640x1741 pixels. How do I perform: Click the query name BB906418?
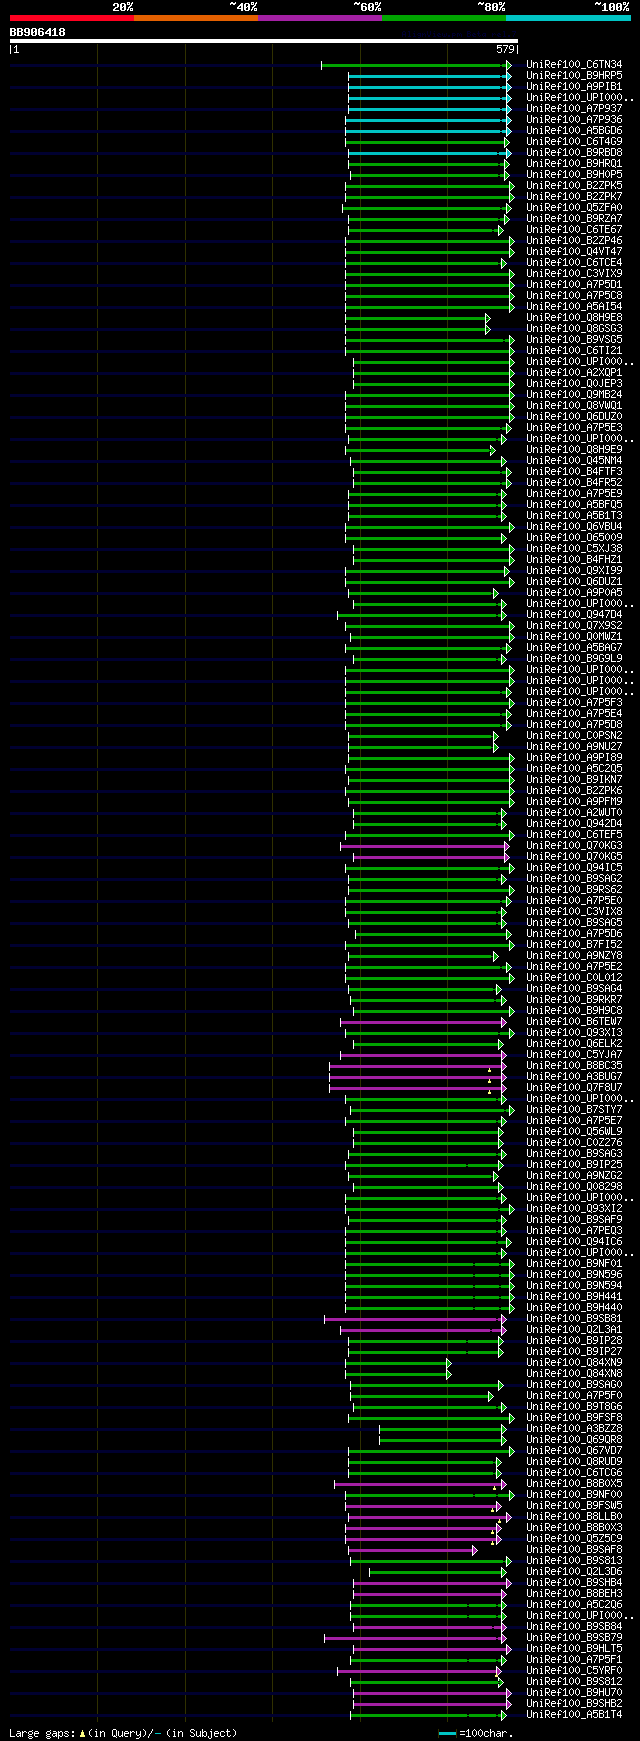(x=38, y=32)
